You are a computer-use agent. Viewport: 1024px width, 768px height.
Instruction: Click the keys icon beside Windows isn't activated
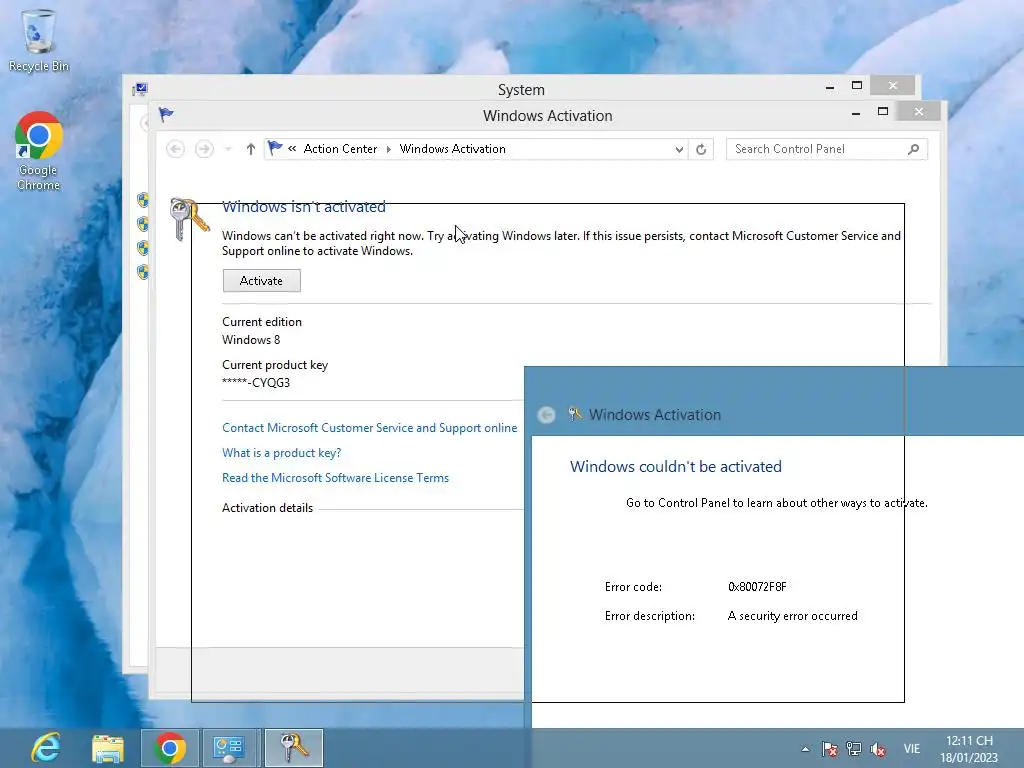189,219
